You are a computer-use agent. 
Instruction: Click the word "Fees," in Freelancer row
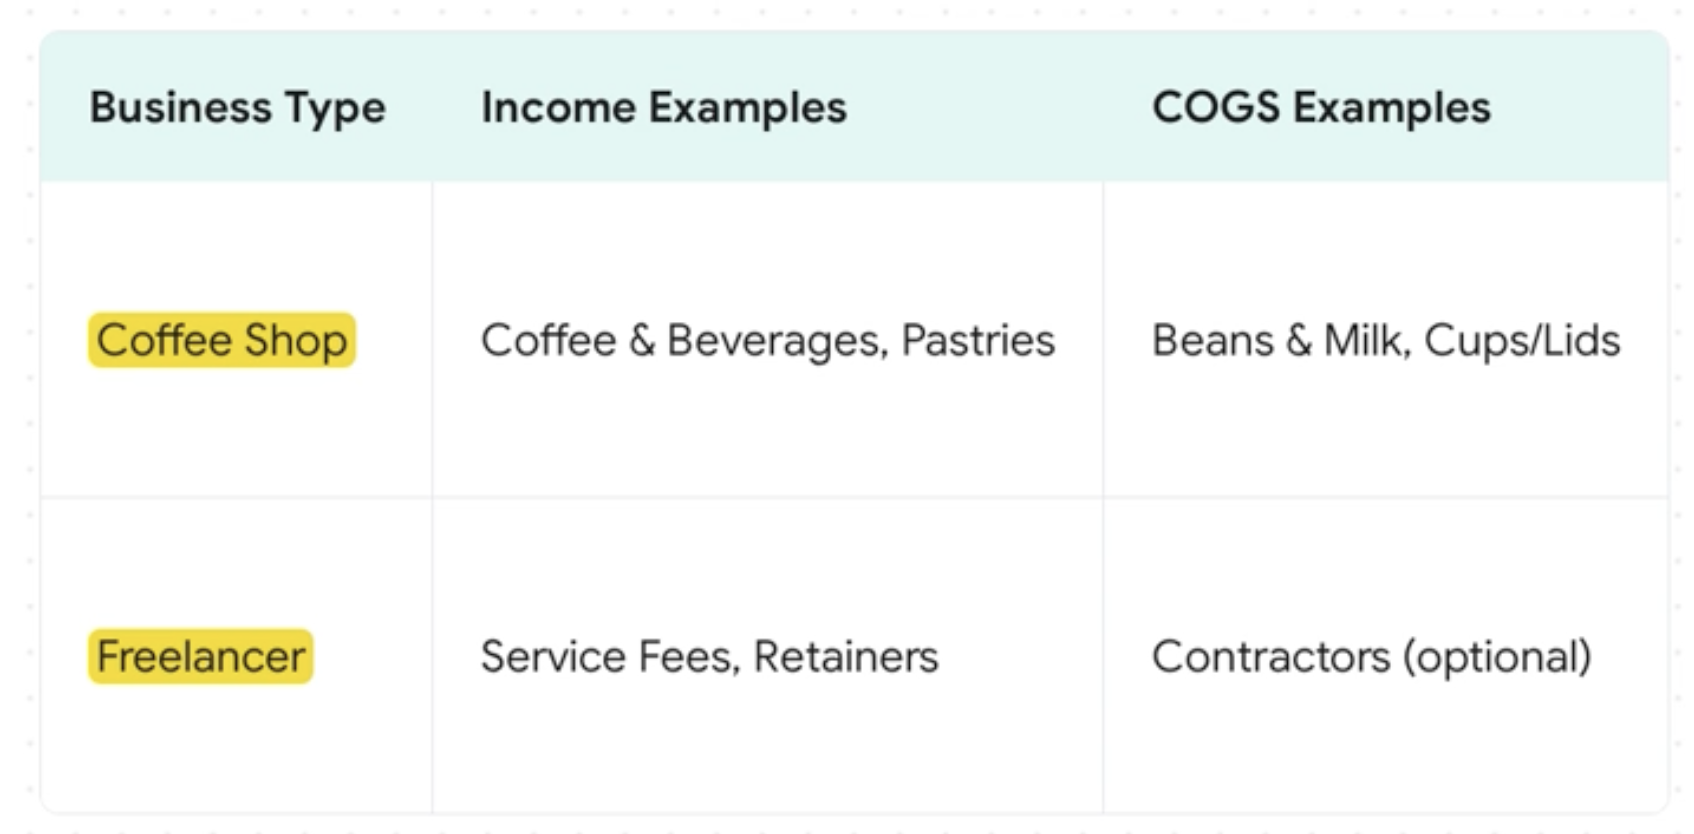[x=689, y=657]
